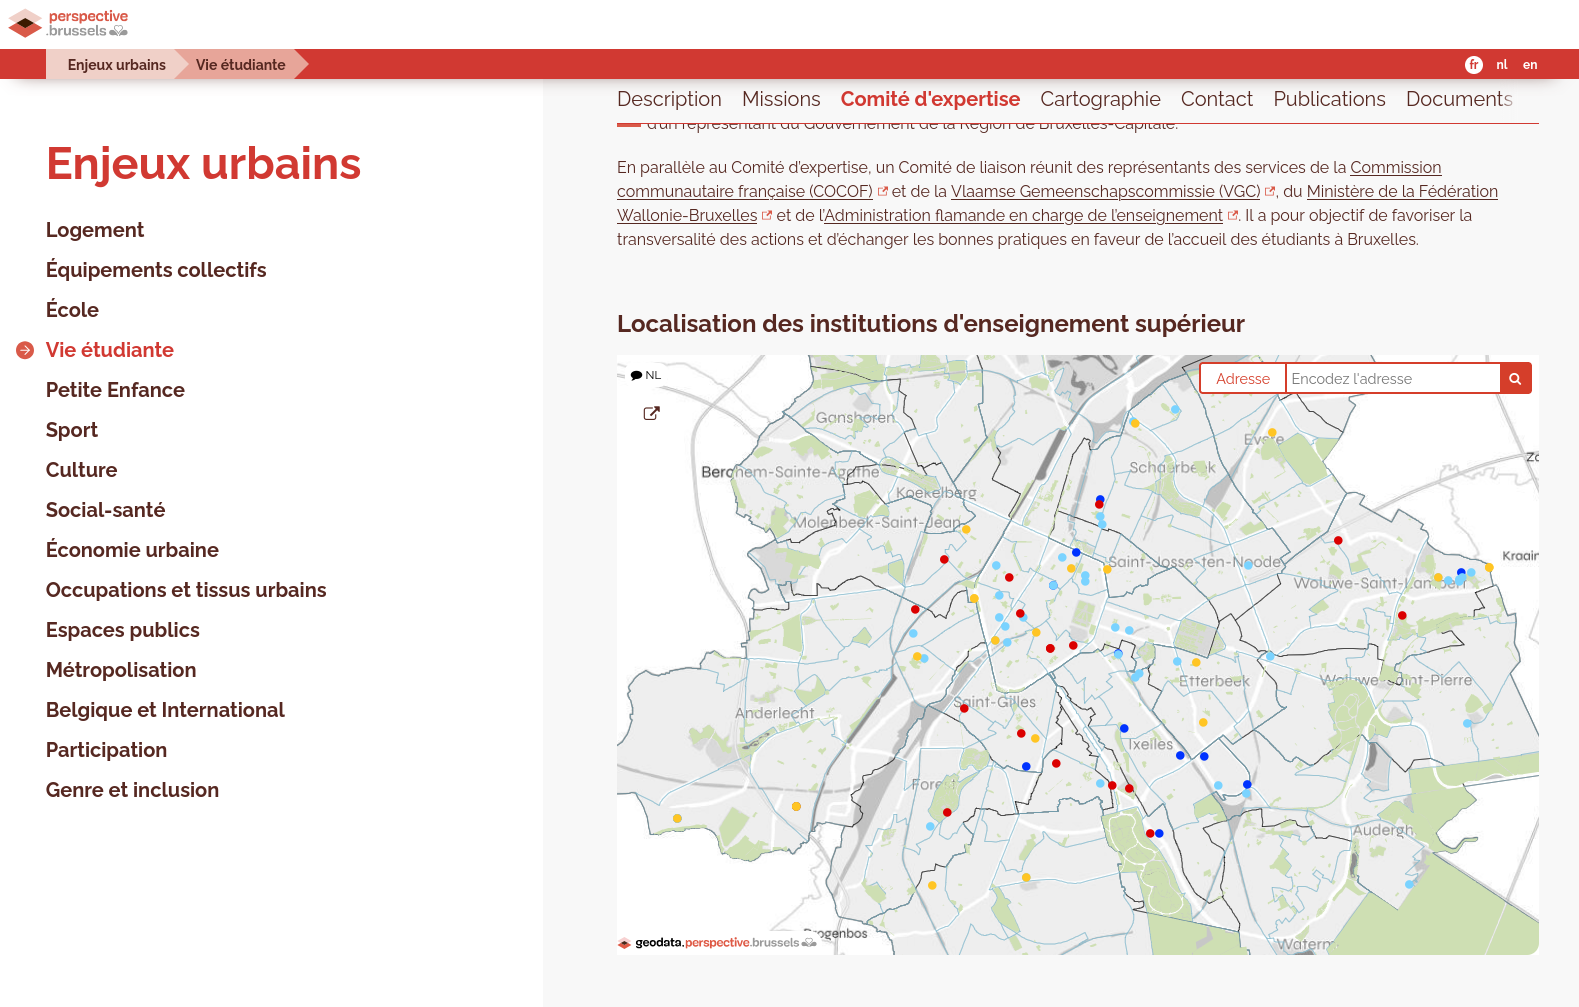Screen dimensions: 1579x1007
Task: Click the red arrow beside Vie étudiante
Action: pos(25,350)
